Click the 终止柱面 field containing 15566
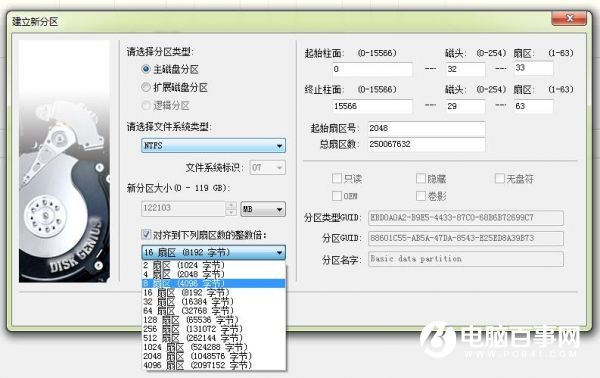This screenshot has width=600, height=378. pos(372,106)
